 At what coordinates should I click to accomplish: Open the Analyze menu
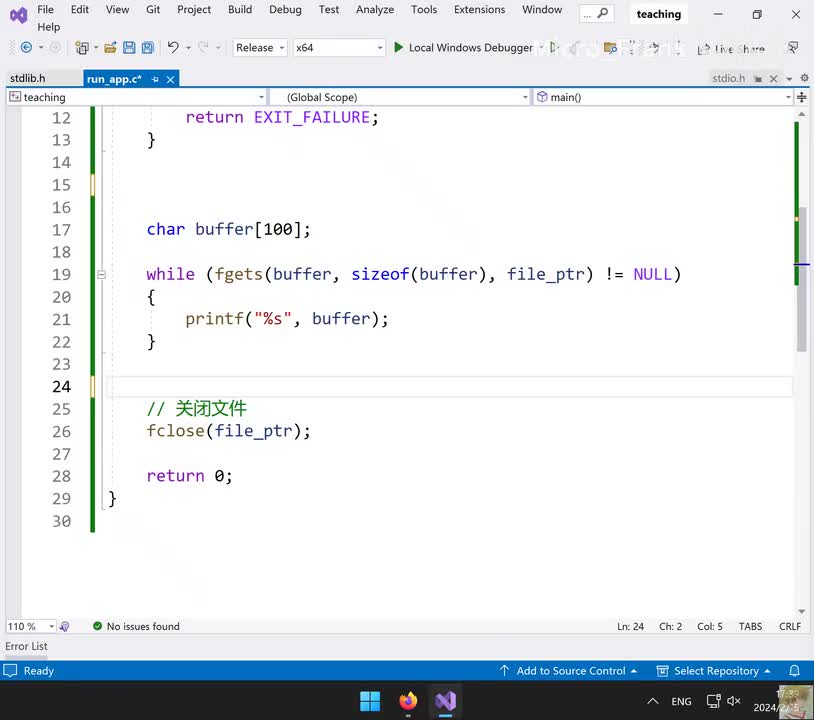tap(375, 9)
